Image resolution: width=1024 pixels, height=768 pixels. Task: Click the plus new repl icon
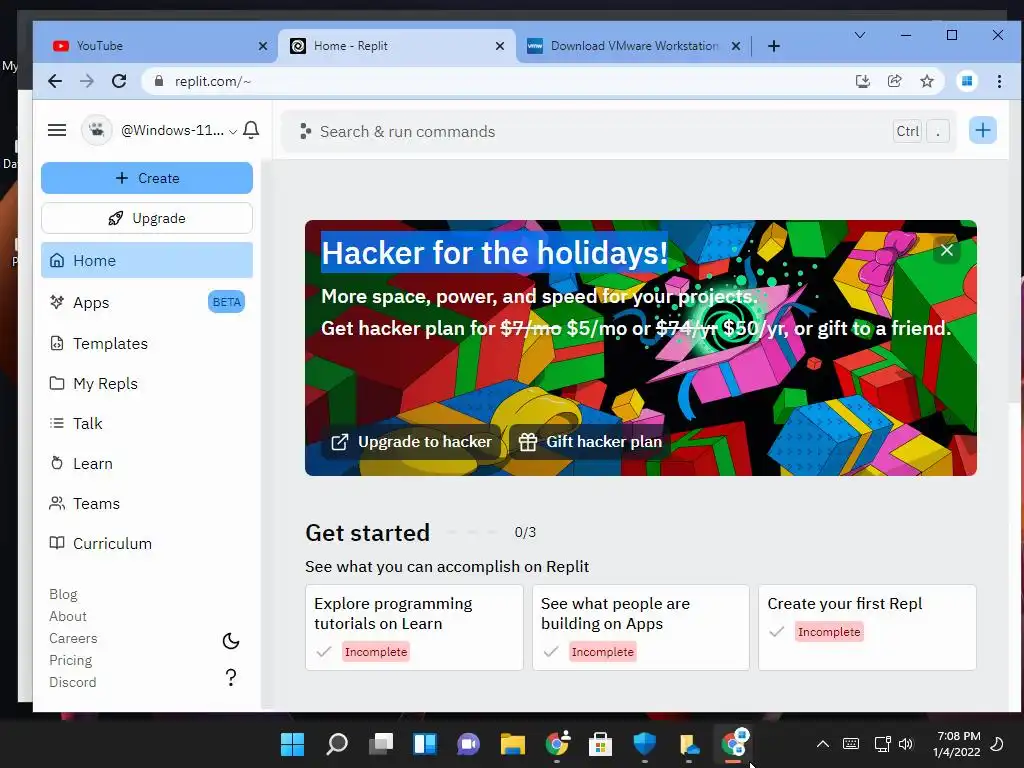(x=983, y=131)
